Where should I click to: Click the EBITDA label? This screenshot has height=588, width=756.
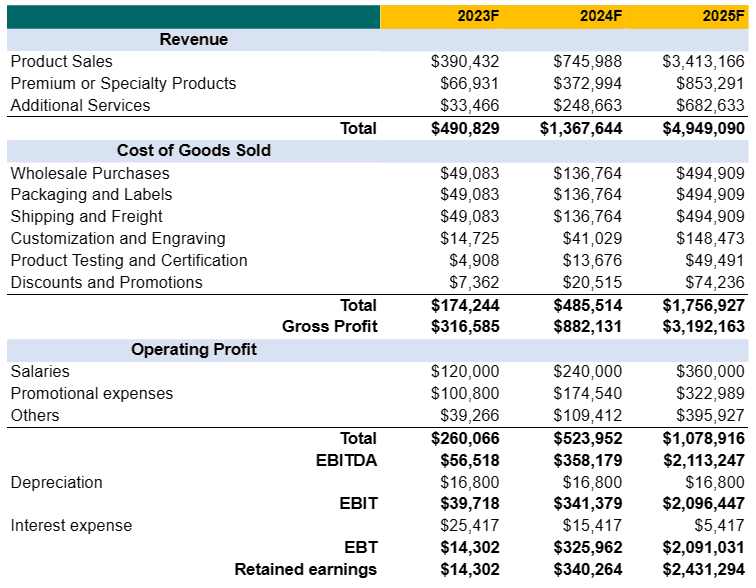click(x=346, y=460)
